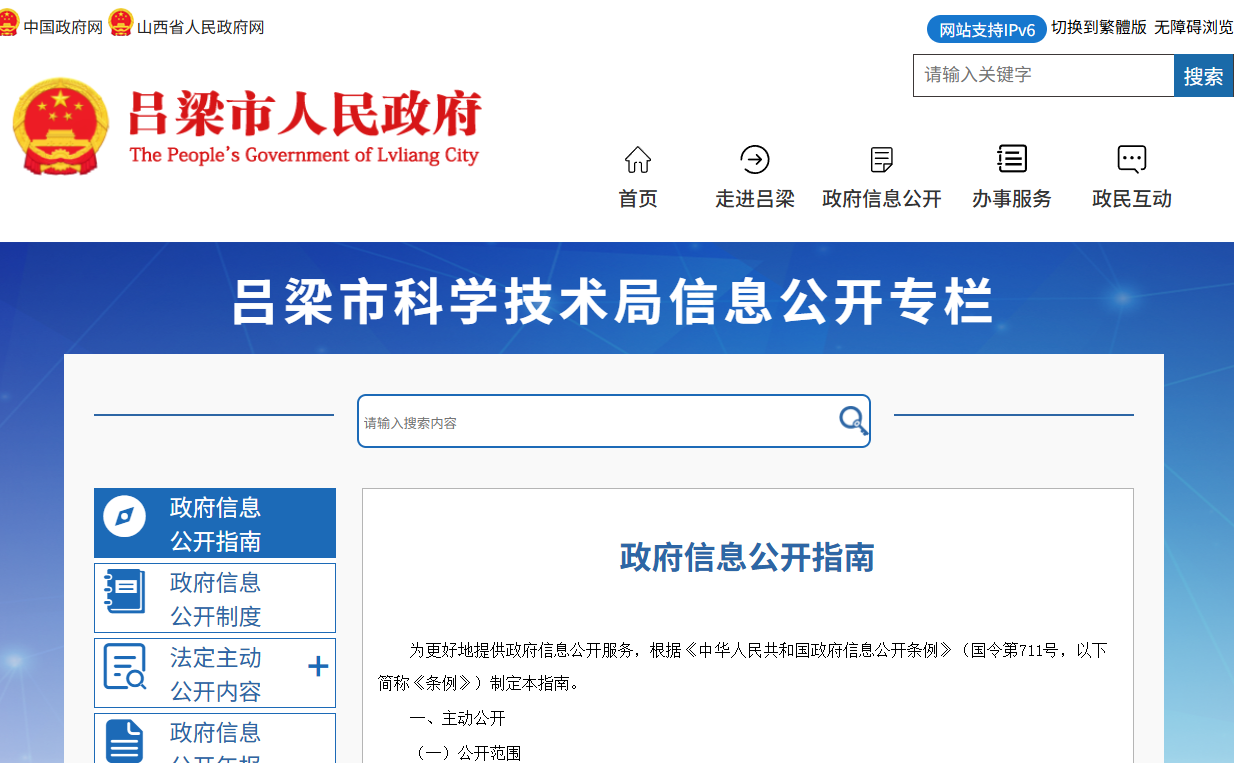
Task: Open 无障碍浏览 accessibility mode
Action: click(x=1194, y=27)
